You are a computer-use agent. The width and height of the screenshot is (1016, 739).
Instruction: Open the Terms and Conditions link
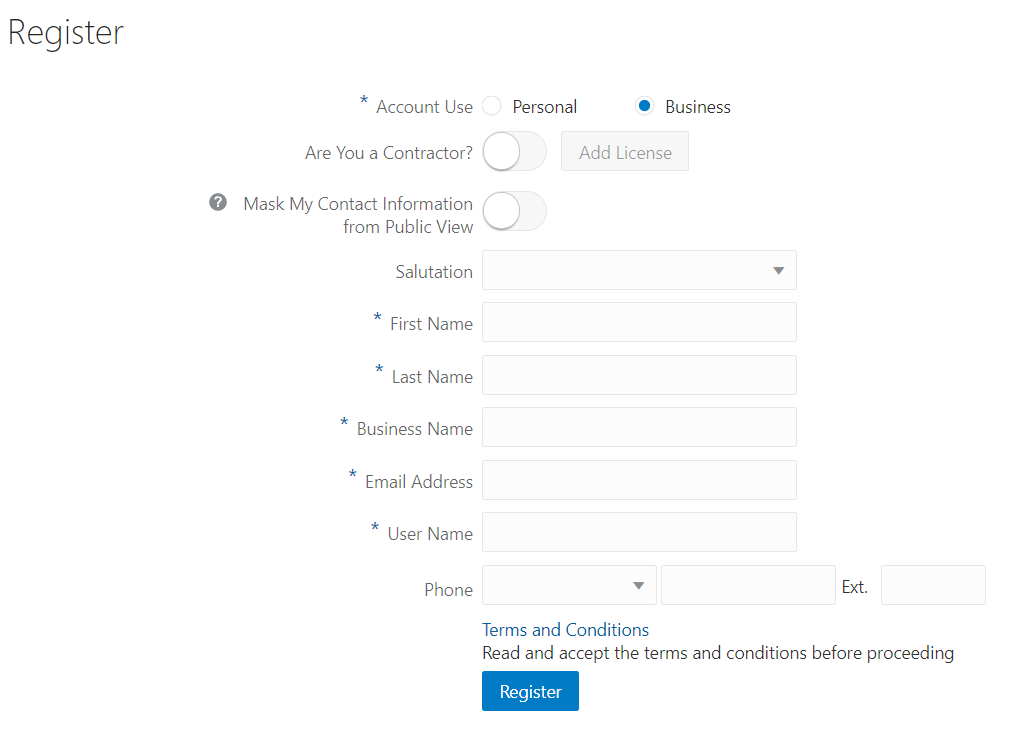click(565, 629)
